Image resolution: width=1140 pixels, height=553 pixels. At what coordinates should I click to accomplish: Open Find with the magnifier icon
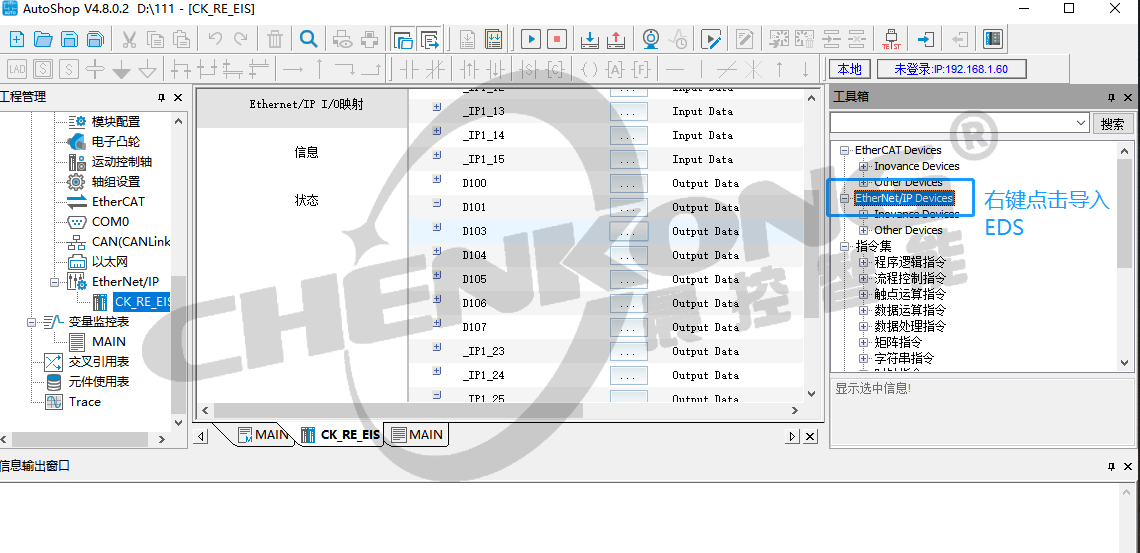pos(309,39)
